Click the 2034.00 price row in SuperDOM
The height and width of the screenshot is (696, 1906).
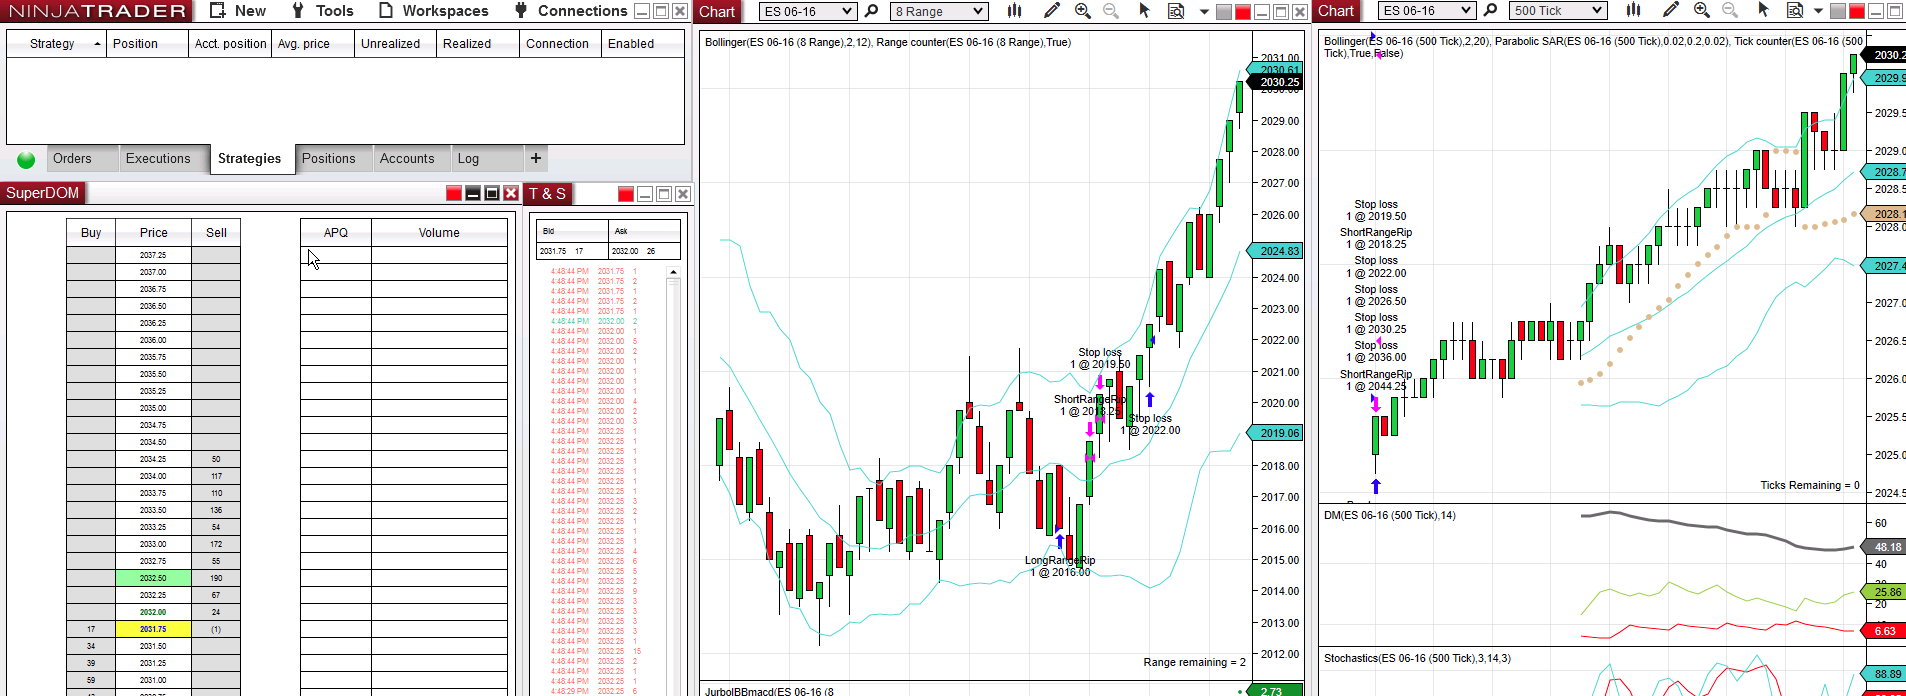tap(153, 476)
